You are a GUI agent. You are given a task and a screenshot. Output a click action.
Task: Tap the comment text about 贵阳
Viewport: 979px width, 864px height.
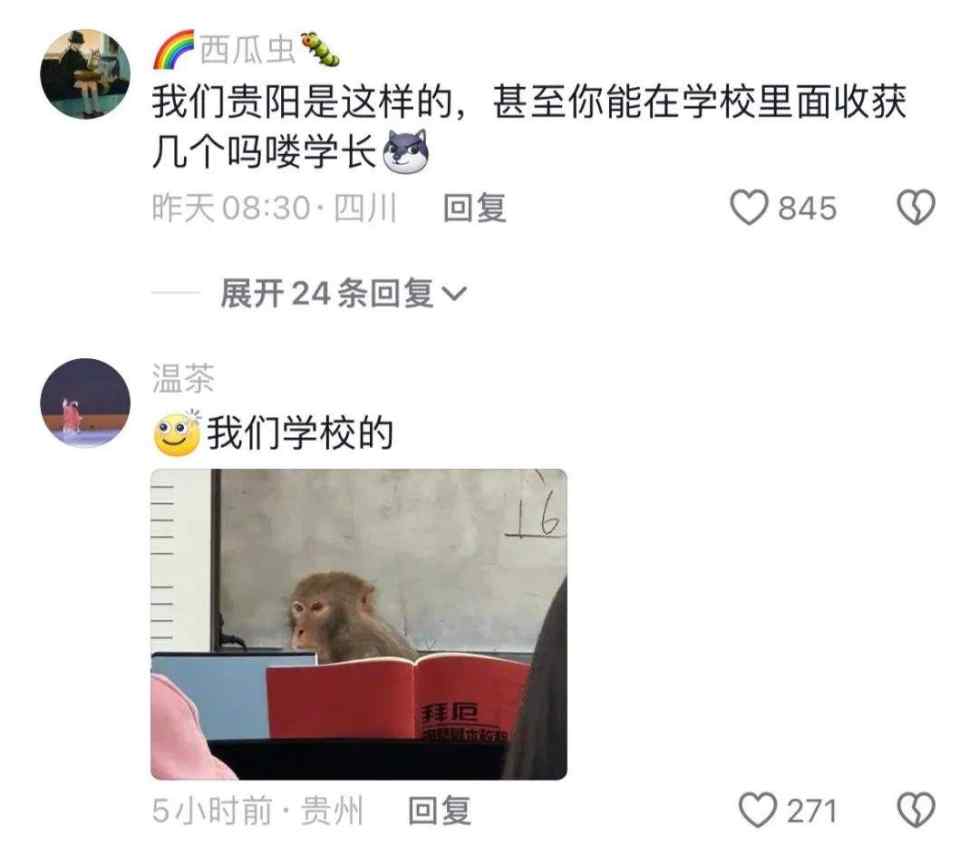tap(529, 127)
